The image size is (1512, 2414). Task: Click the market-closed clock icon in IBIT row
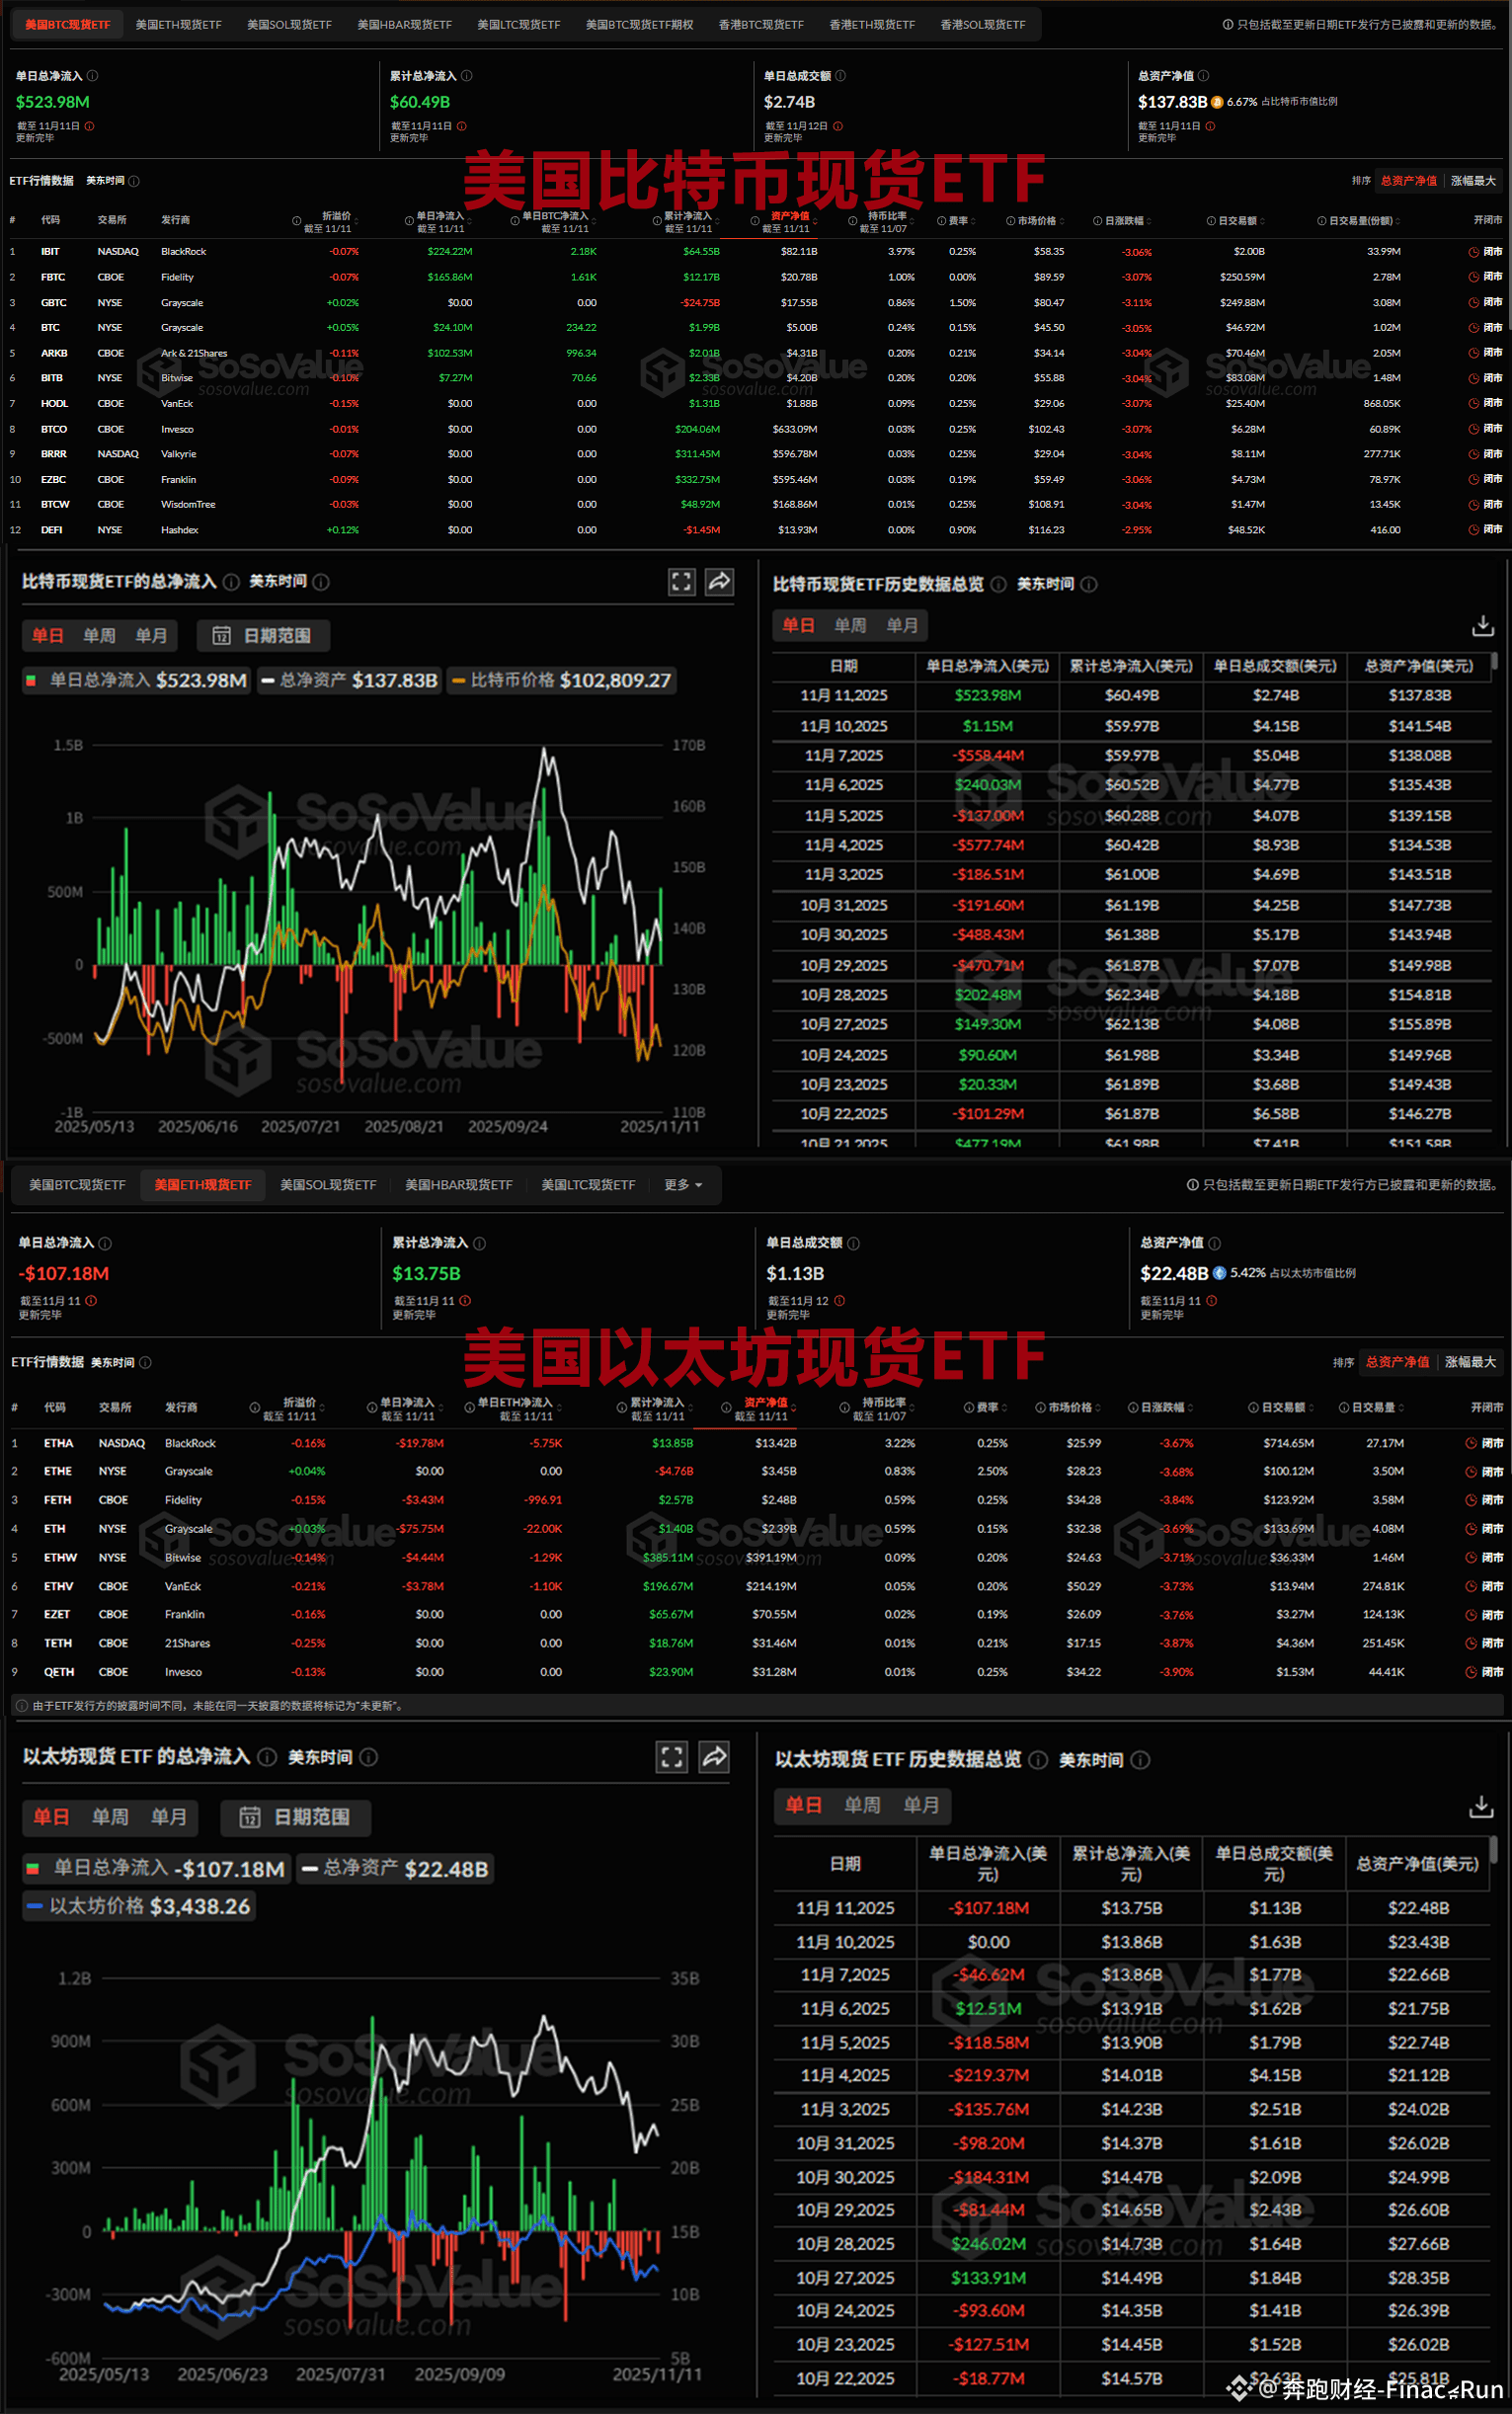(1473, 252)
